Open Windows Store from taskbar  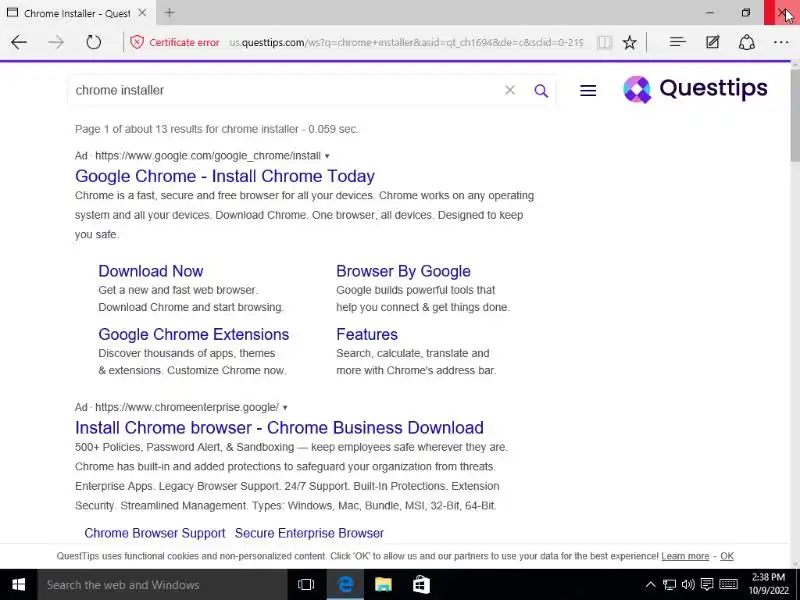click(x=421, y=585)
